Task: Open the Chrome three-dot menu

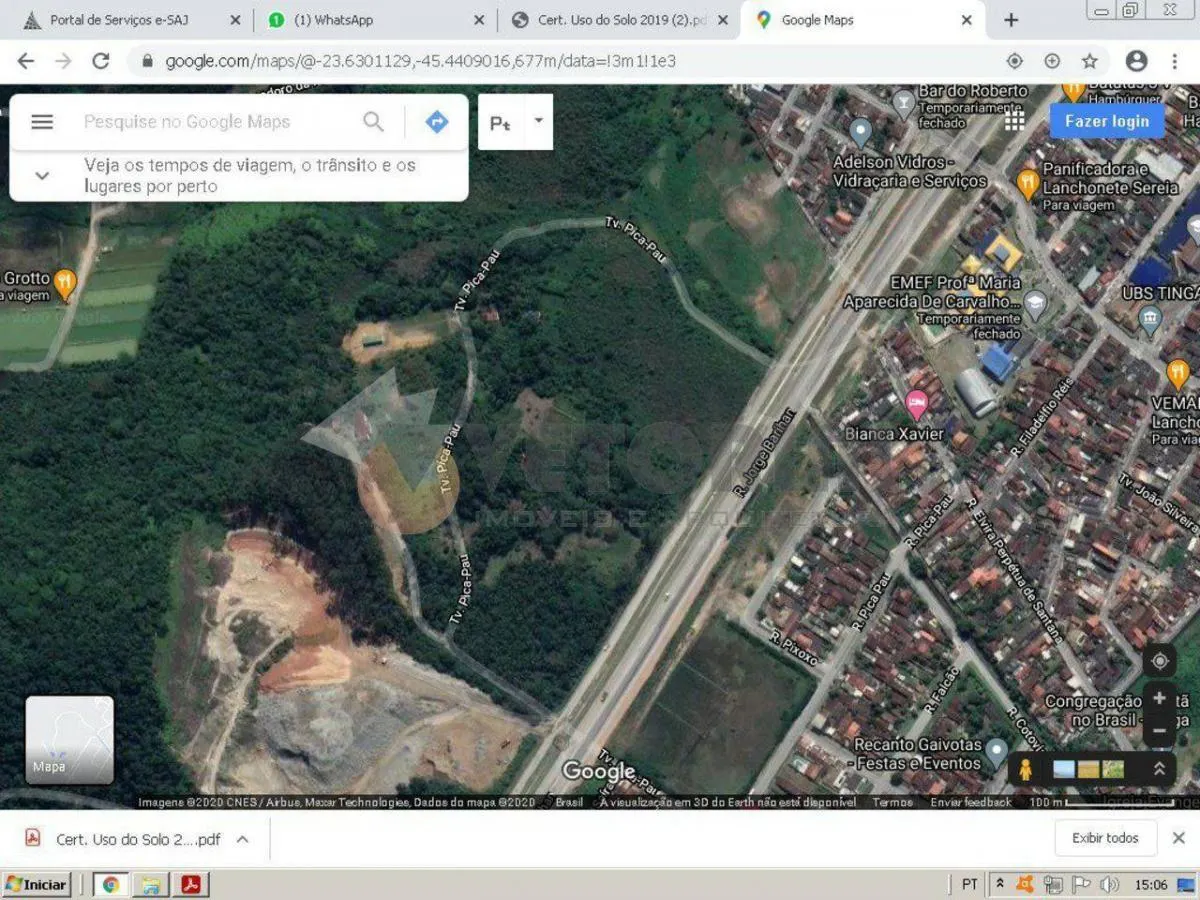Action: pyautogui.click(x=1176, y=61)
